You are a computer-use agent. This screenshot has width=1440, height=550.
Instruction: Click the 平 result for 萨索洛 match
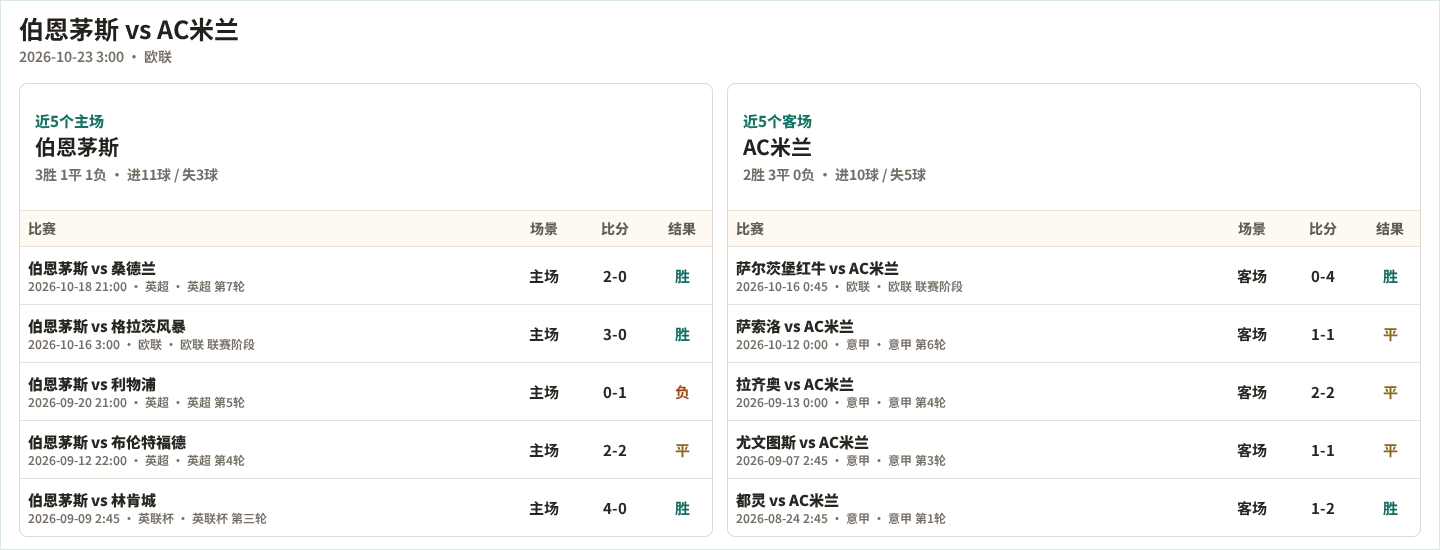click(x=1390, y=334)
